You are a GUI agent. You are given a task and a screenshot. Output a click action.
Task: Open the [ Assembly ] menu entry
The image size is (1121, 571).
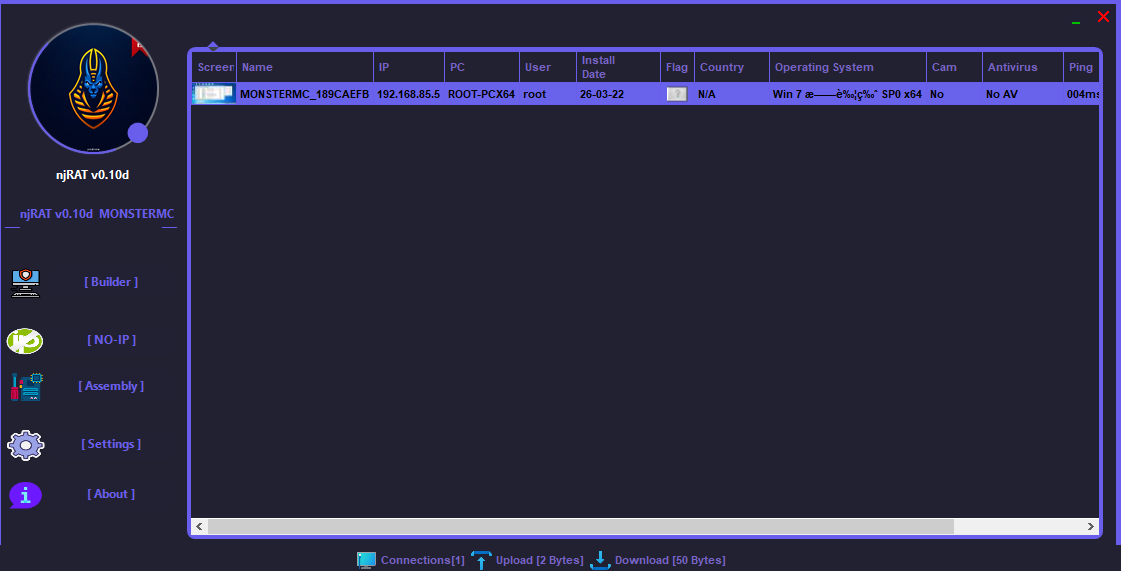coord(111,386)
